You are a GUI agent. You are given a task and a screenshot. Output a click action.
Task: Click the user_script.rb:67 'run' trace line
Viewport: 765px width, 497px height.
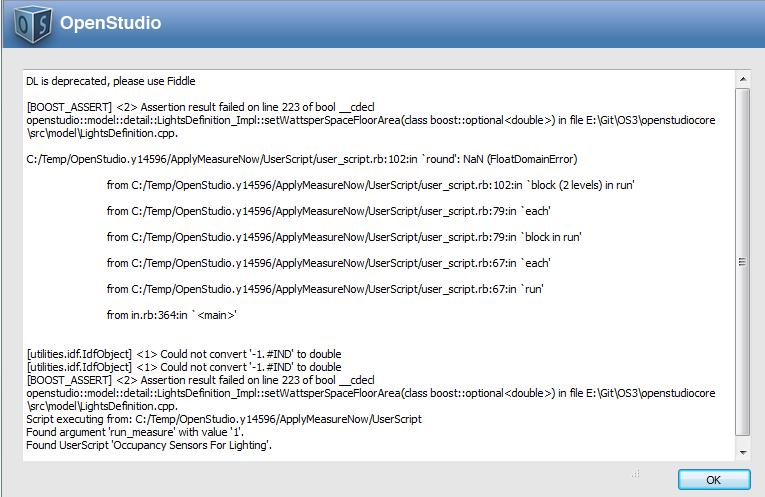pyautogui.click(x=325, y=289)
